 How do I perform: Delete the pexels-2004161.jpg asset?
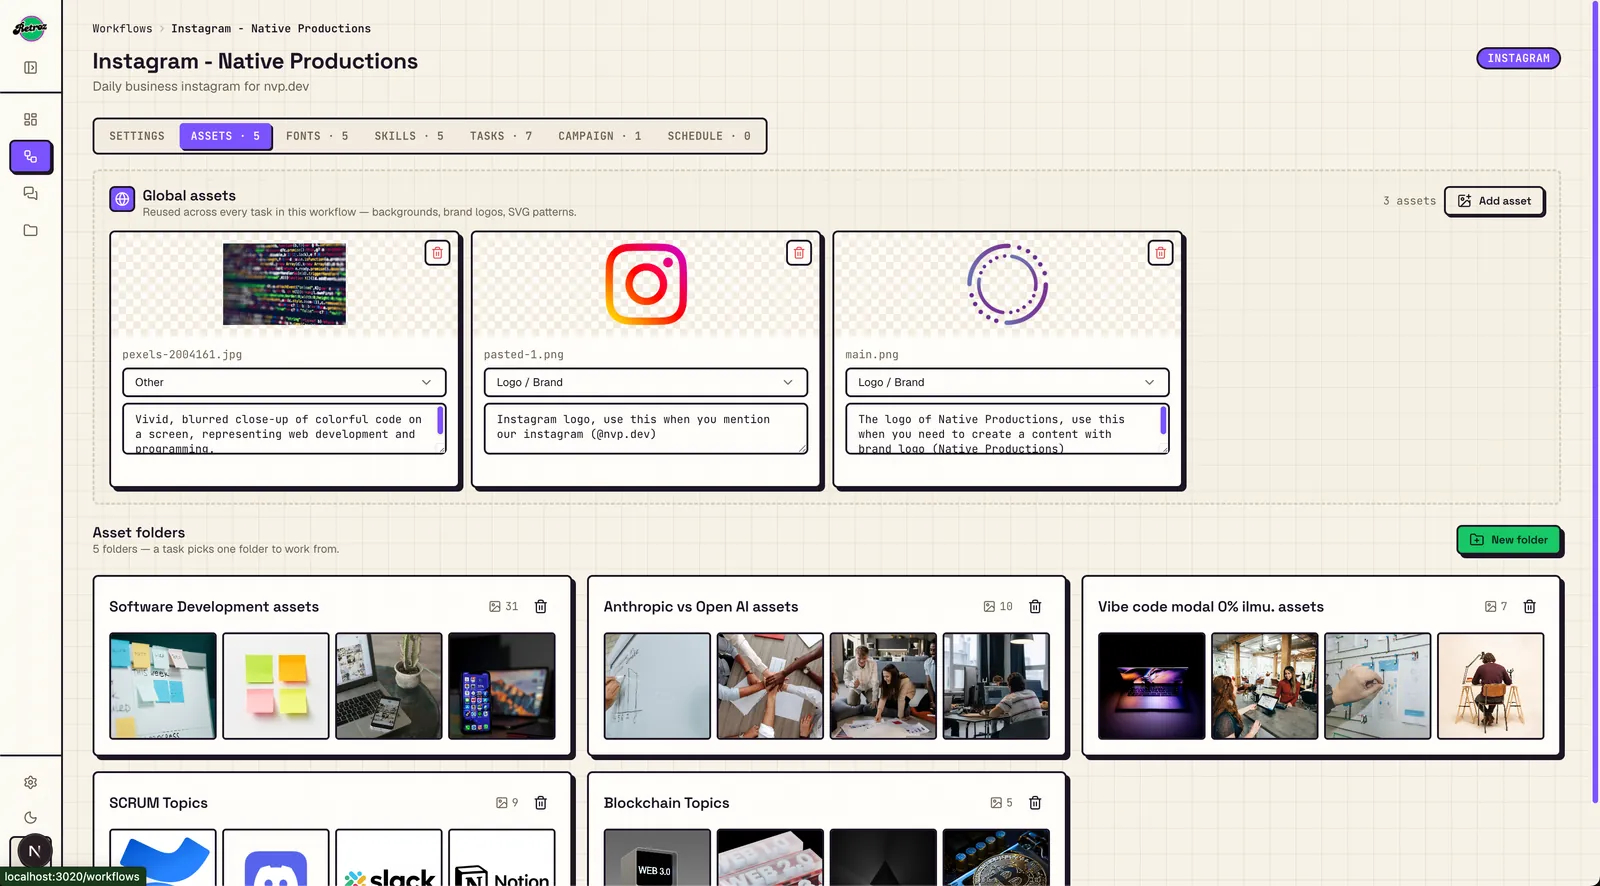437,253
